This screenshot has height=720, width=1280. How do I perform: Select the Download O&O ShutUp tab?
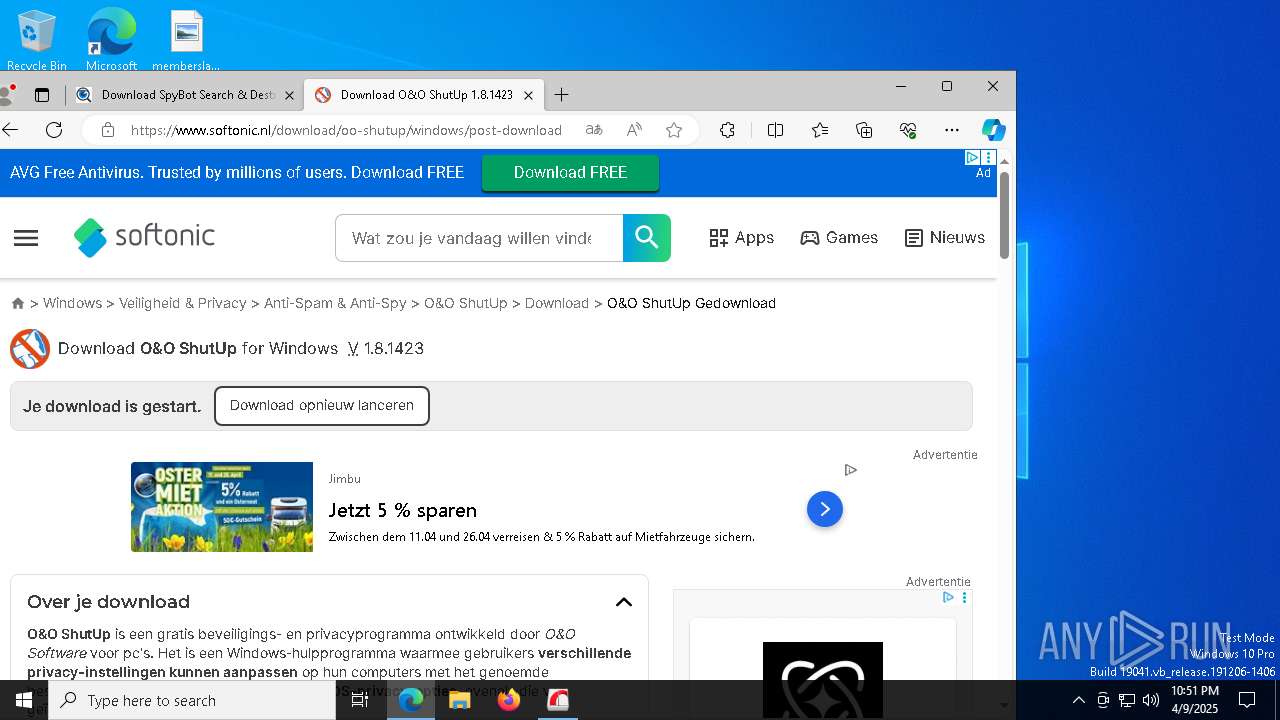click(425, 95)
